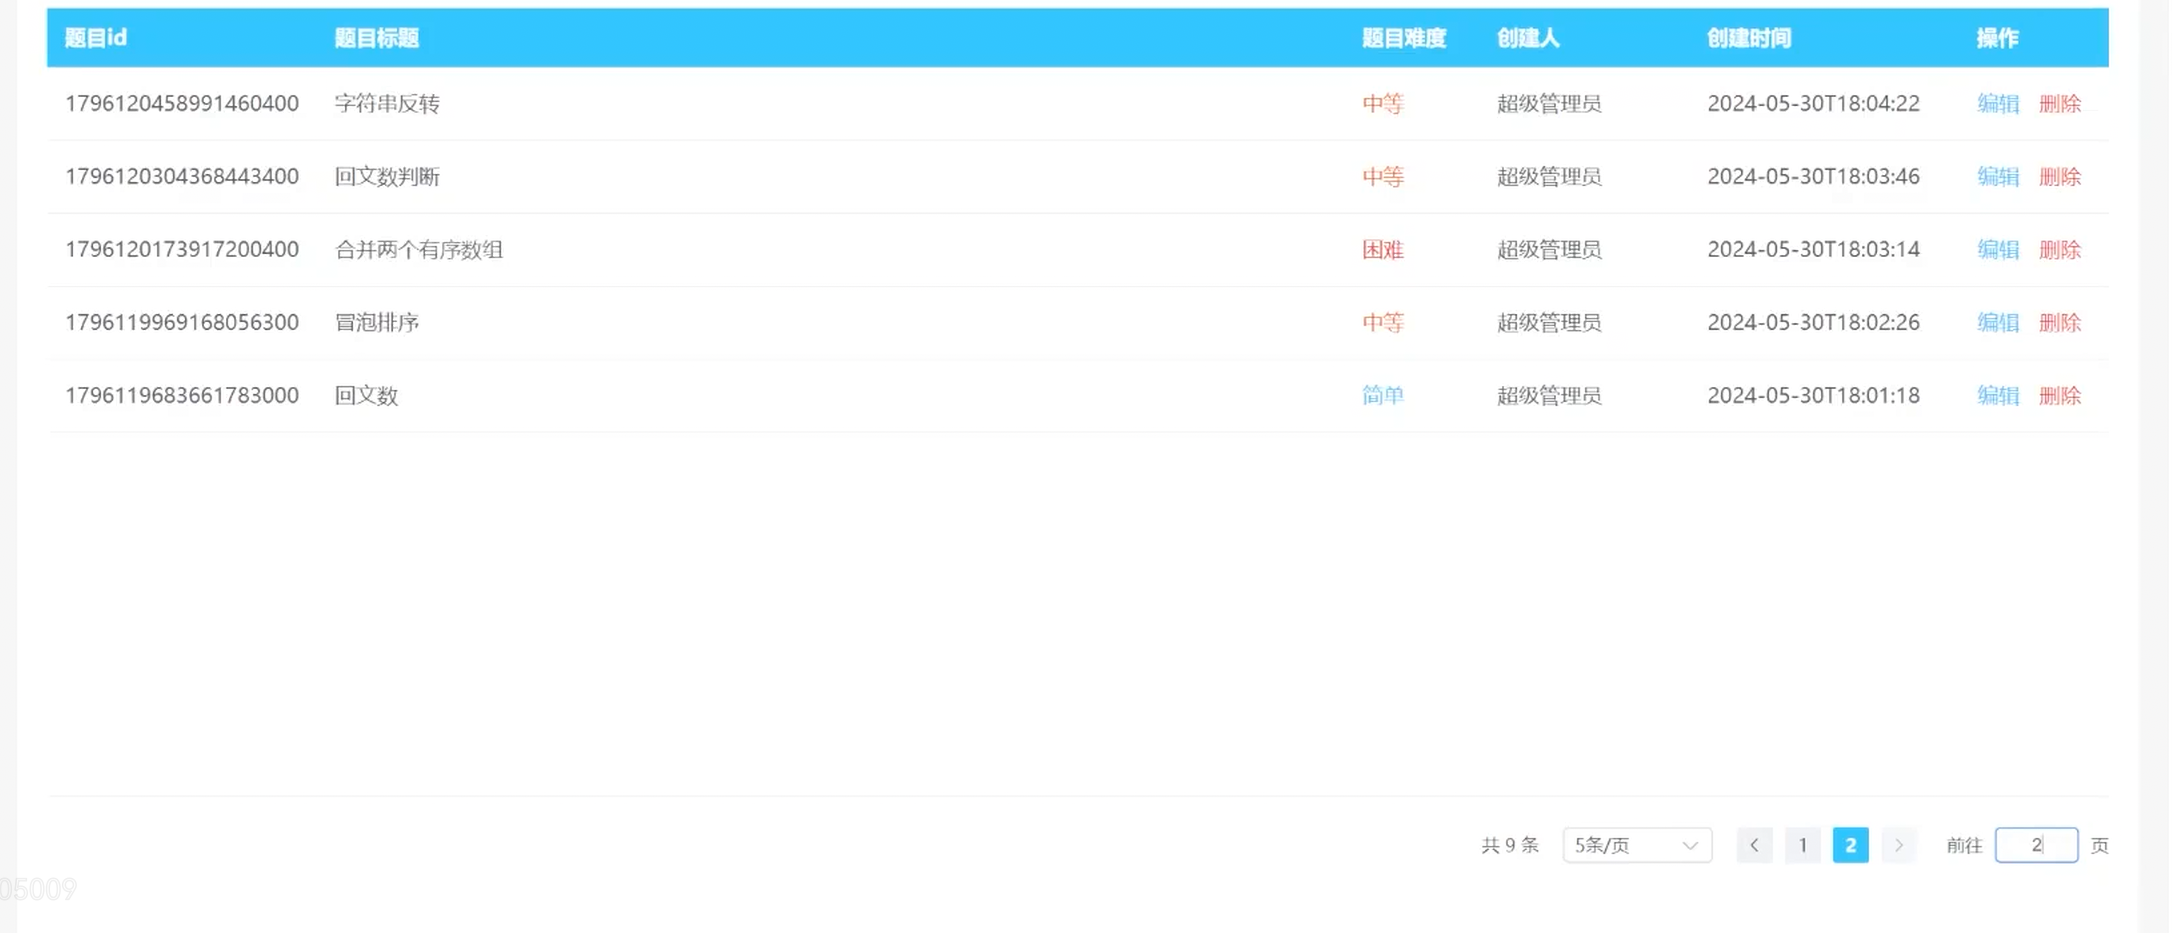Switch to page 1
The image size is (2173, 933).
tap(1802, 845)
